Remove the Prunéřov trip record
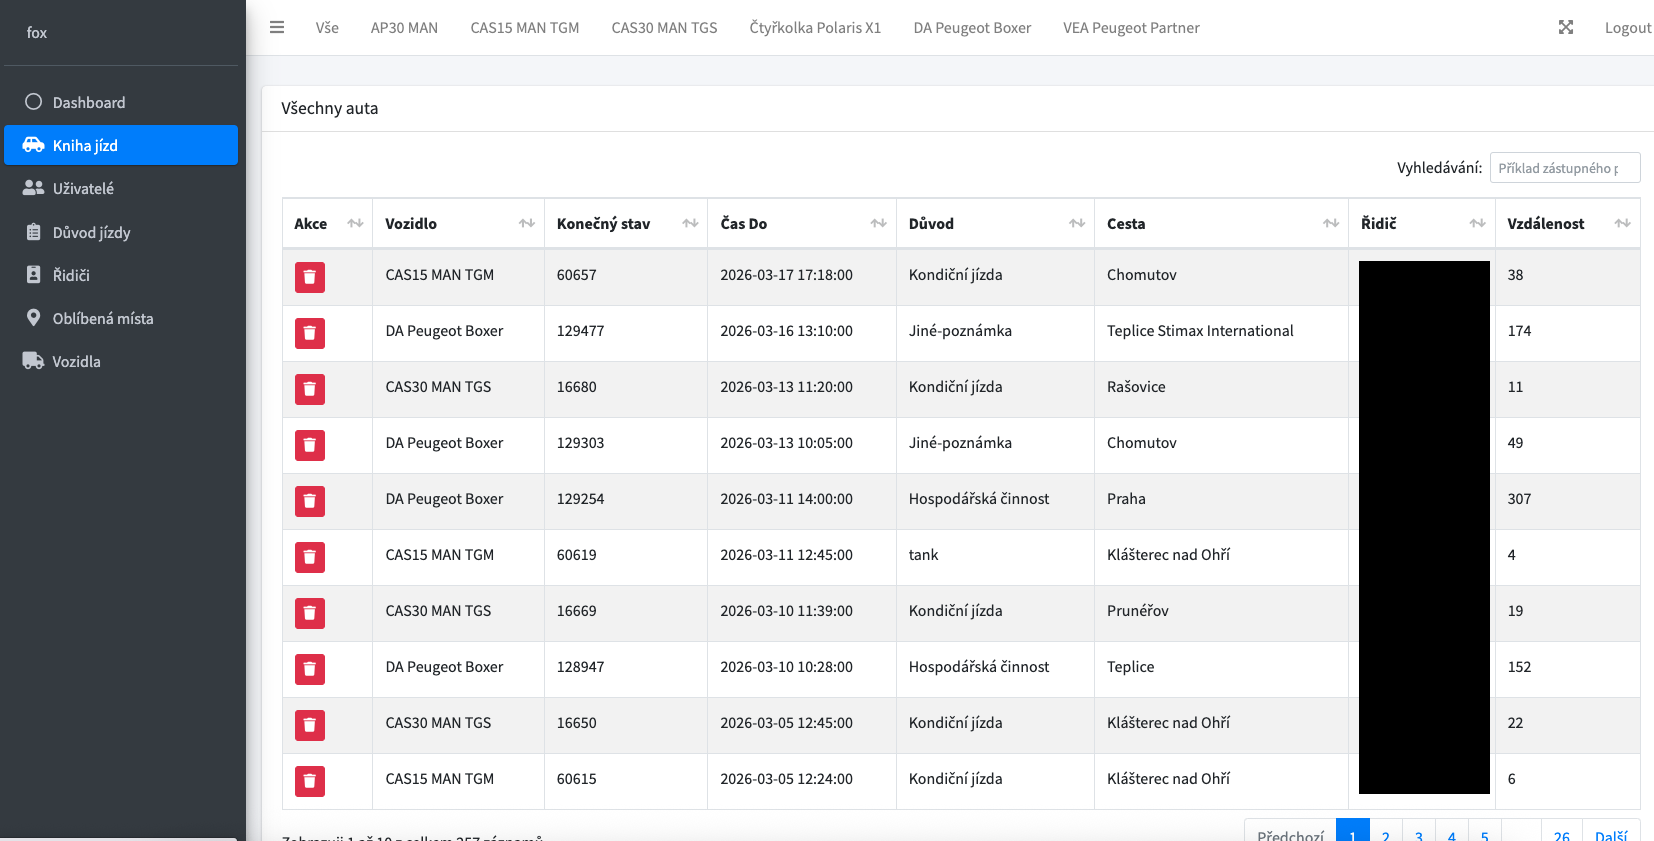Viewport: 1654px width, 841px height. point(310,613)
